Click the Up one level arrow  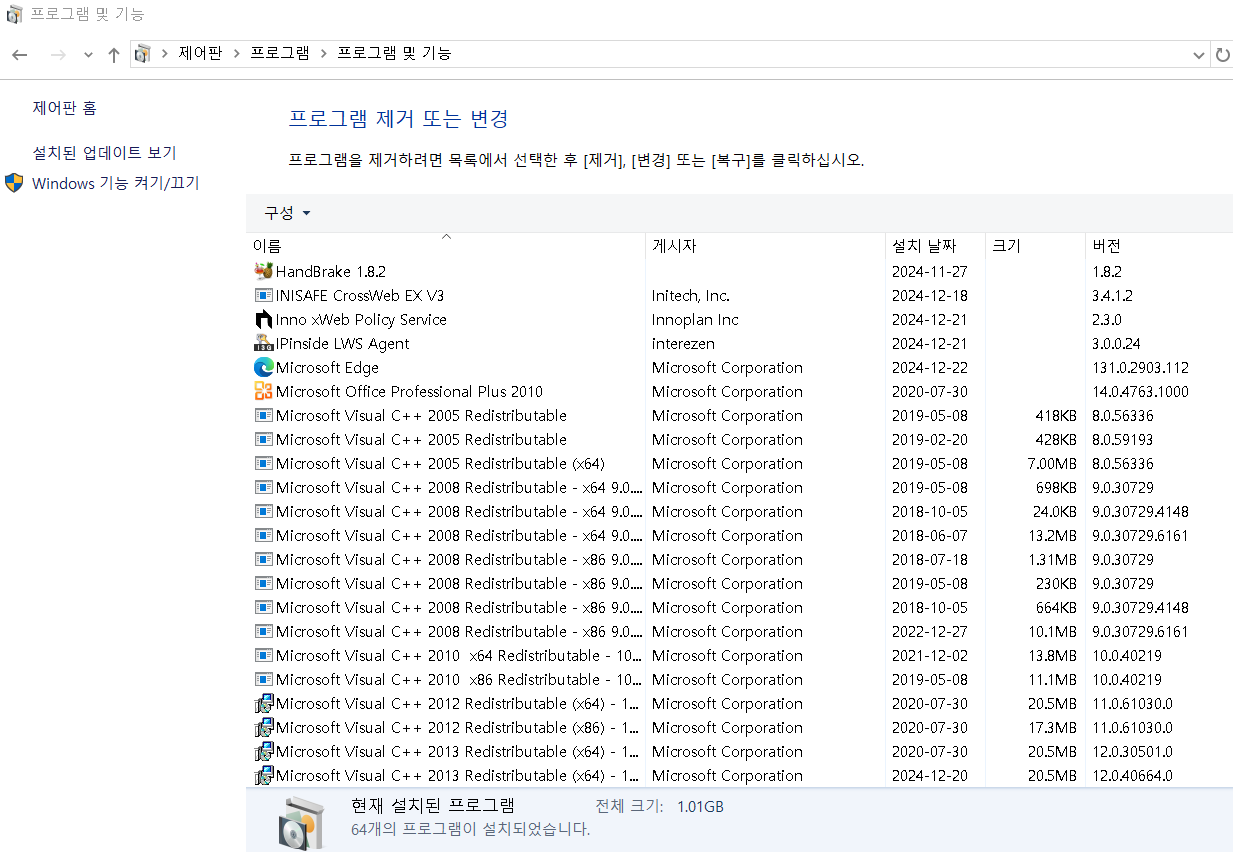click(113, 55)
